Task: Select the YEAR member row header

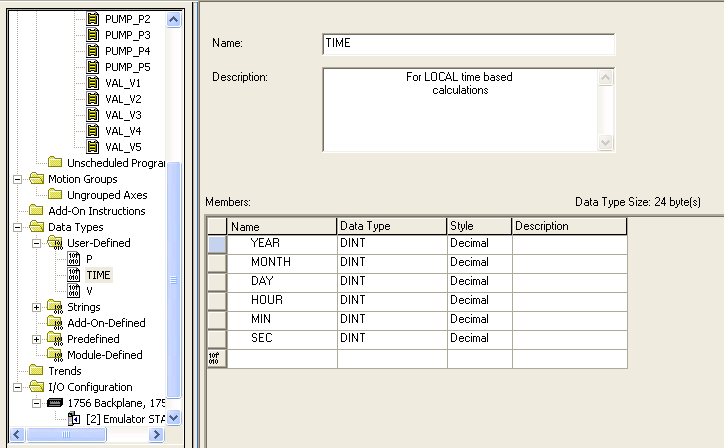Action: tap(217, 244)
